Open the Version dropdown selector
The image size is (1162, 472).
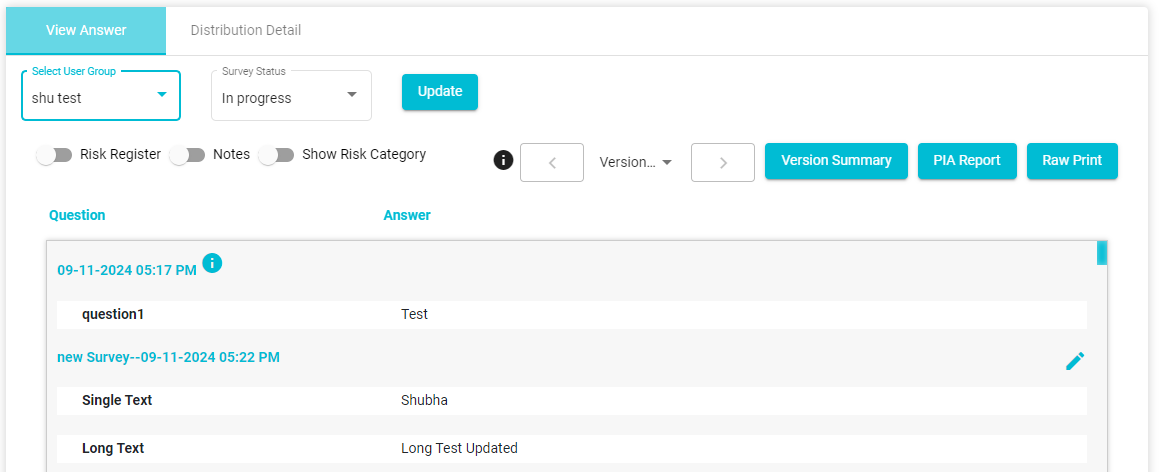click(635, 162)
